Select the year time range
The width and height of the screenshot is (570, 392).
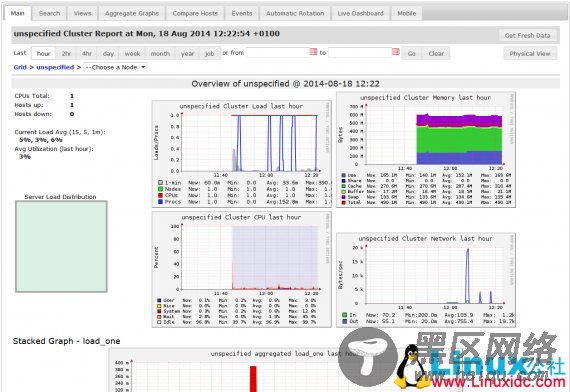tap(187, 53)
